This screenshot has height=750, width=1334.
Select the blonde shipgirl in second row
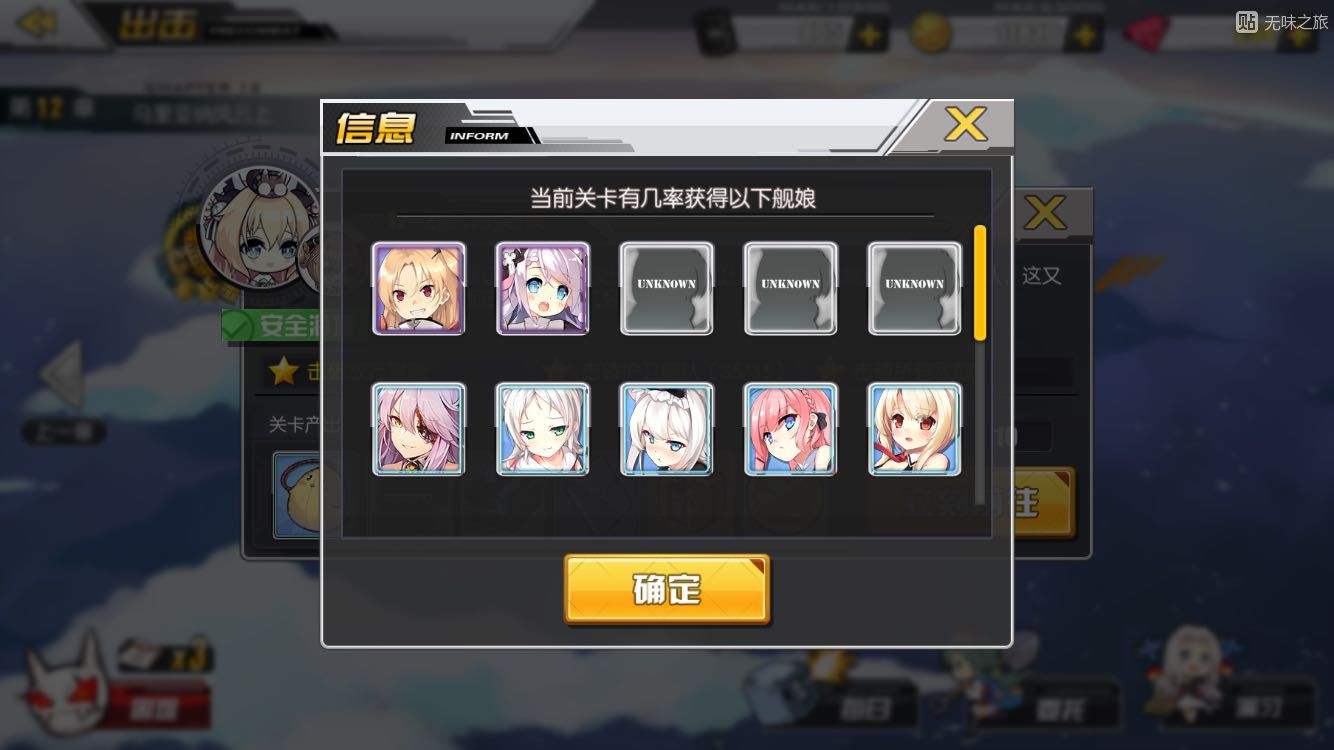pos(915,430)
